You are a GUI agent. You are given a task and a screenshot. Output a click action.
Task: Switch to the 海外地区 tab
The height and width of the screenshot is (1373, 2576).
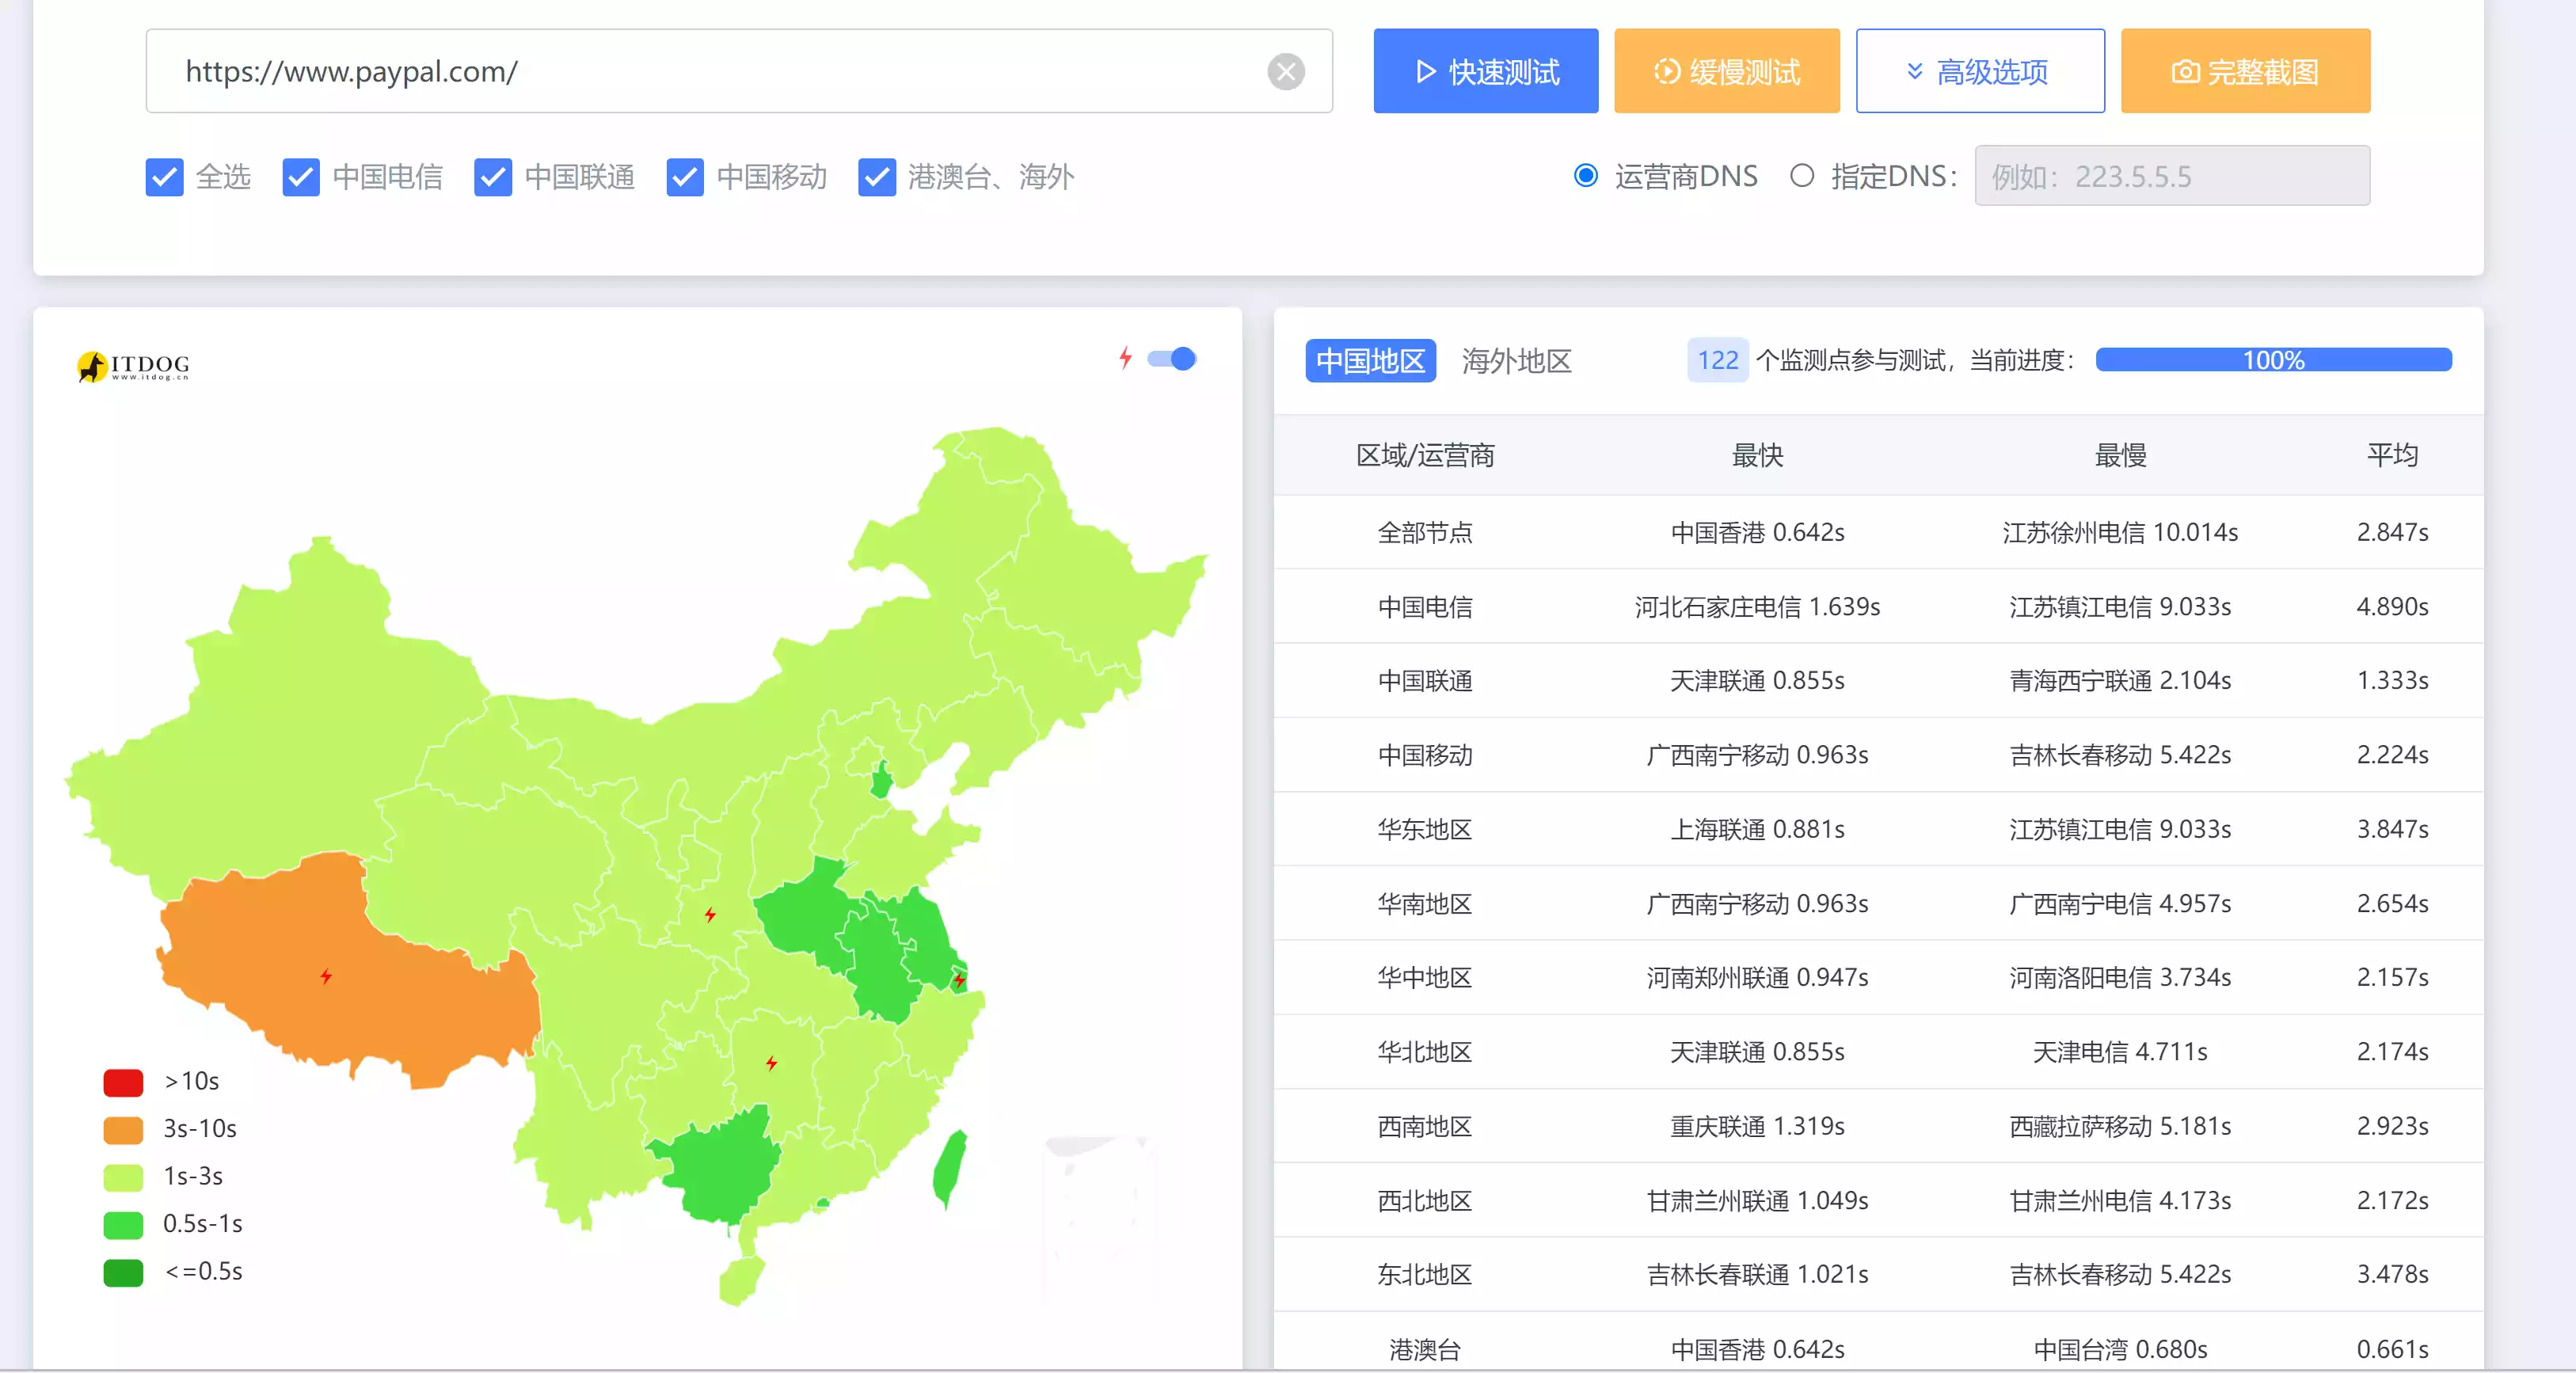click(x=1516, y=360)
